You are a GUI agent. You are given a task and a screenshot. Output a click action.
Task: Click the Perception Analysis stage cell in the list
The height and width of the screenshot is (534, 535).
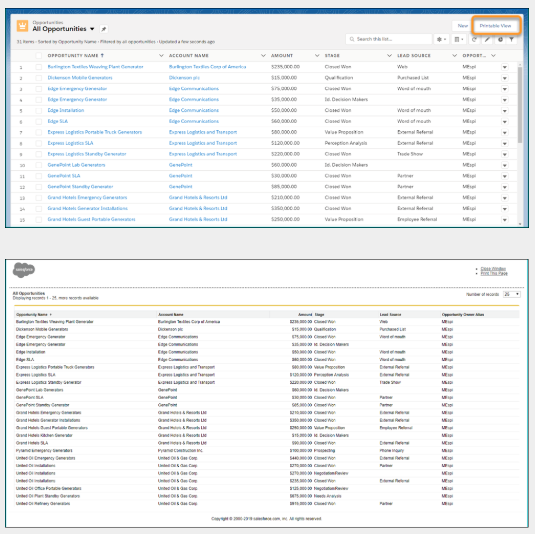[x=346, y=143]
